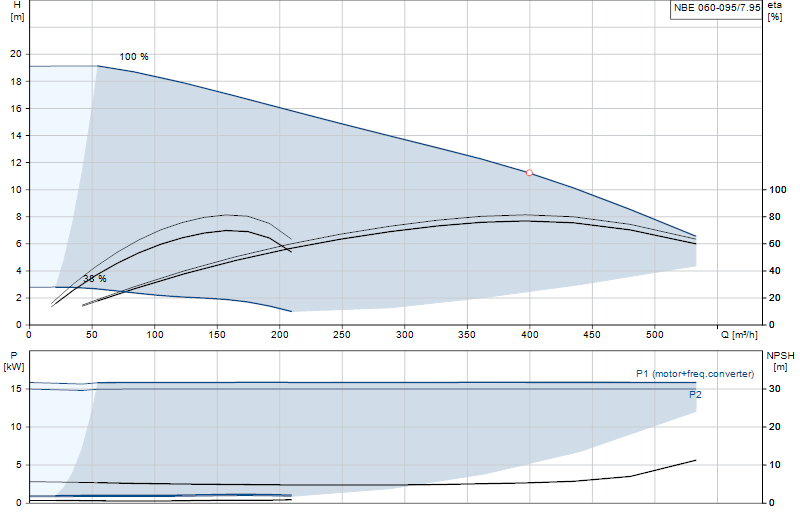Click the 'Q [m³/h]' axis label

[739, 335]
